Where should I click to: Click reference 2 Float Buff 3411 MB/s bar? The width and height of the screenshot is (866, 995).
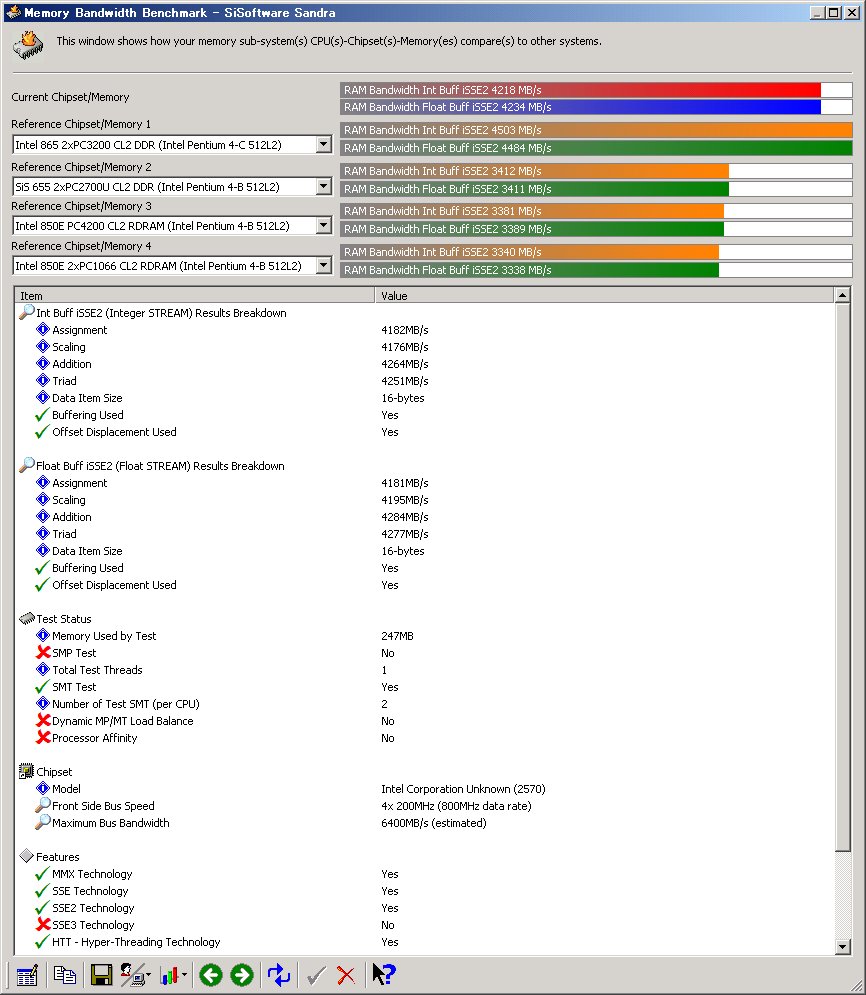click(596, 189)
